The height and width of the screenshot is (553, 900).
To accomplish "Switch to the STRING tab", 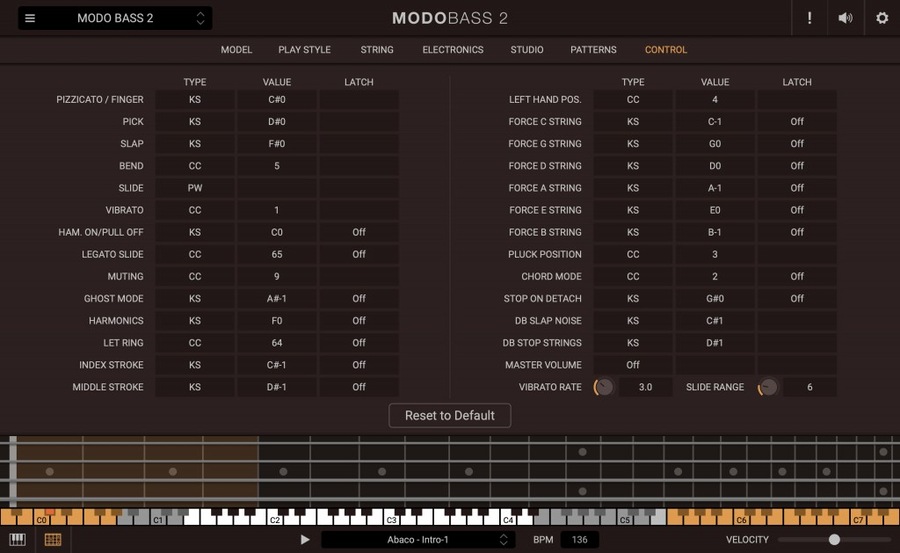I will (x=377, y=50).
